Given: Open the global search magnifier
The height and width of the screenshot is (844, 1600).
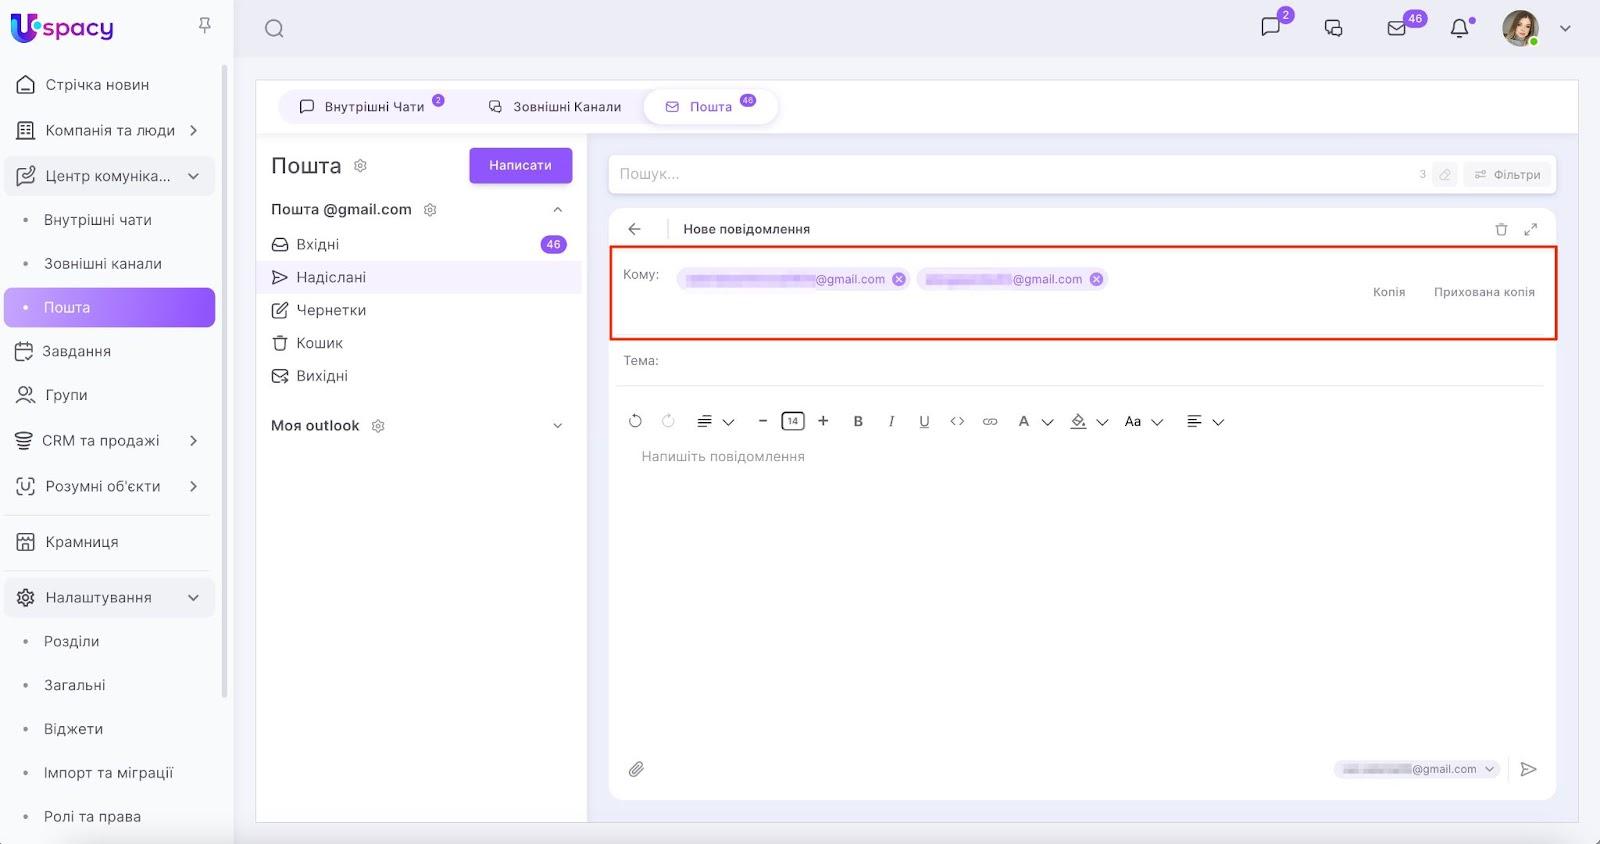Looking at the screenshot, I should coord(274,29).
